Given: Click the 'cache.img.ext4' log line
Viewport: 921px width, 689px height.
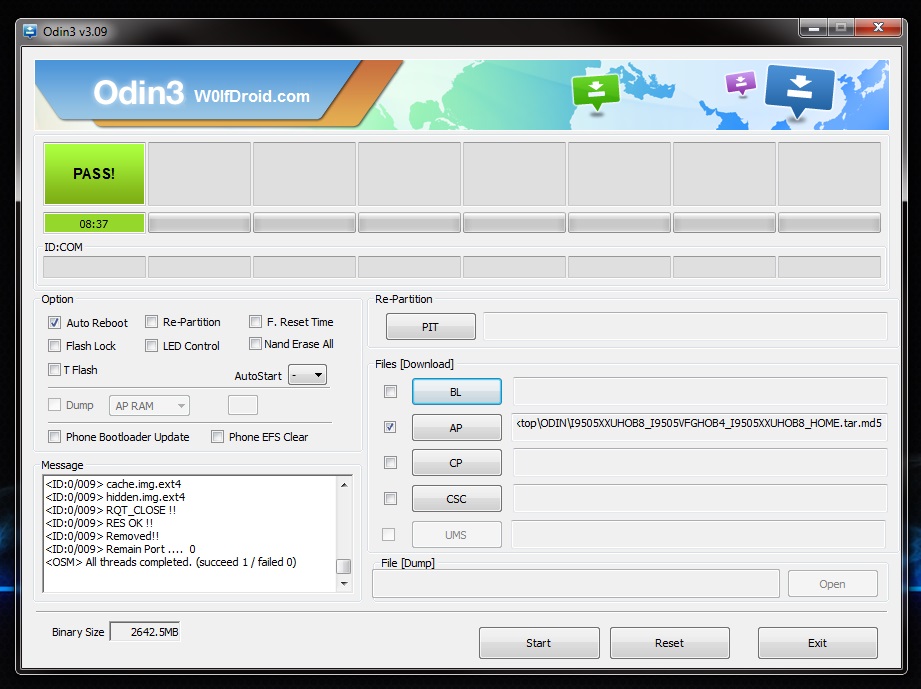Looking at the screenshot, I should click(x=113, y=484).
